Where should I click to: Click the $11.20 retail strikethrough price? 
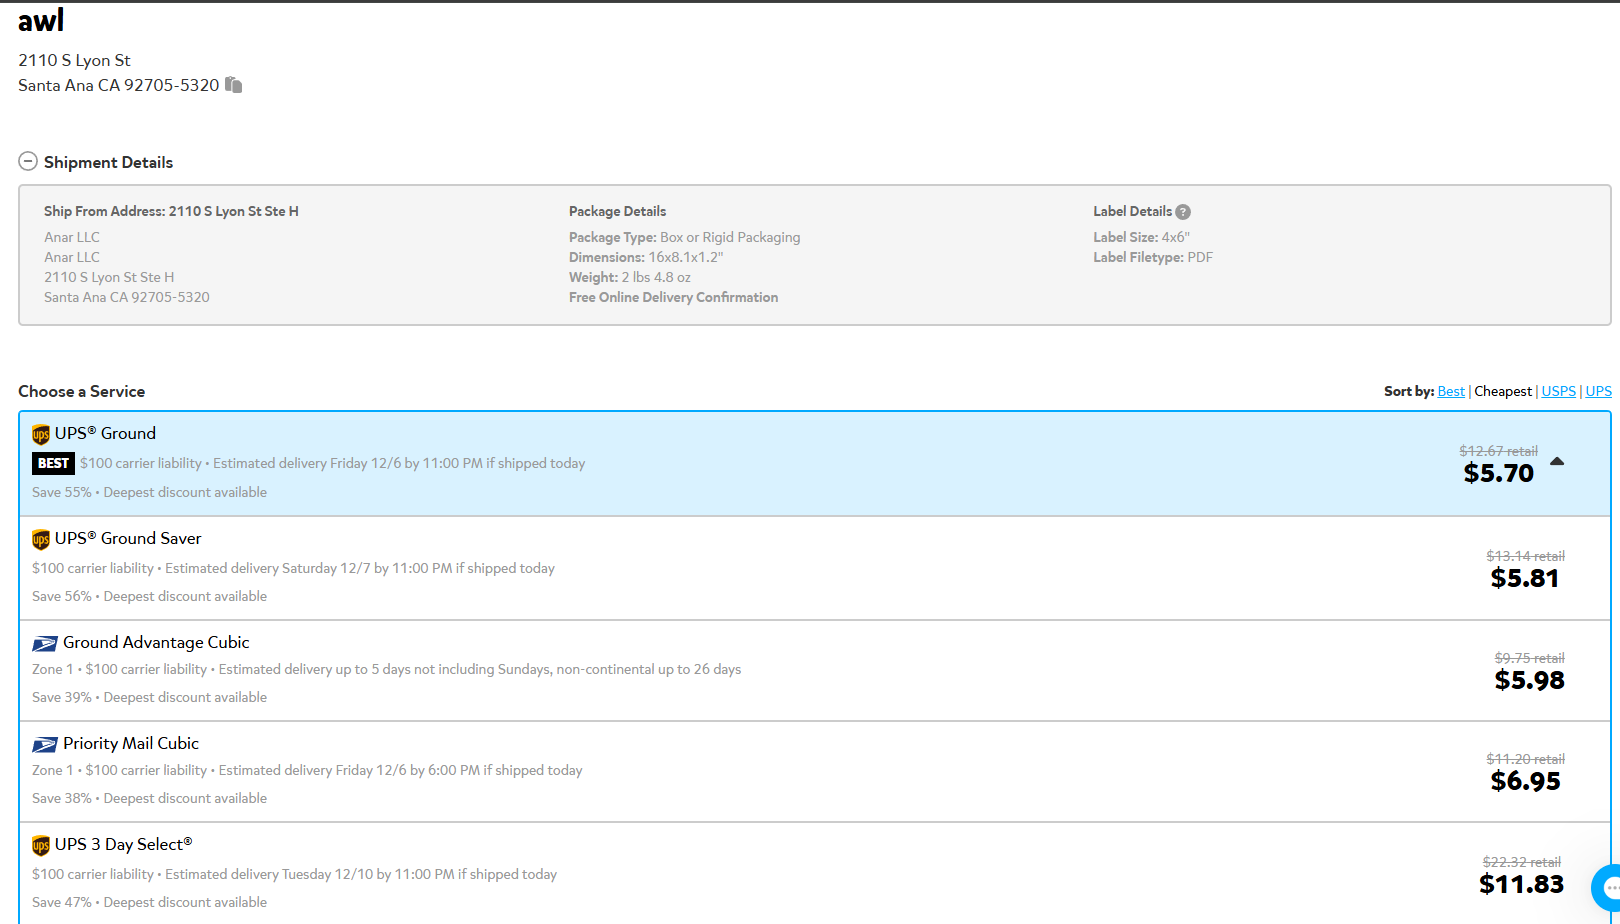tap(1525, 759)
